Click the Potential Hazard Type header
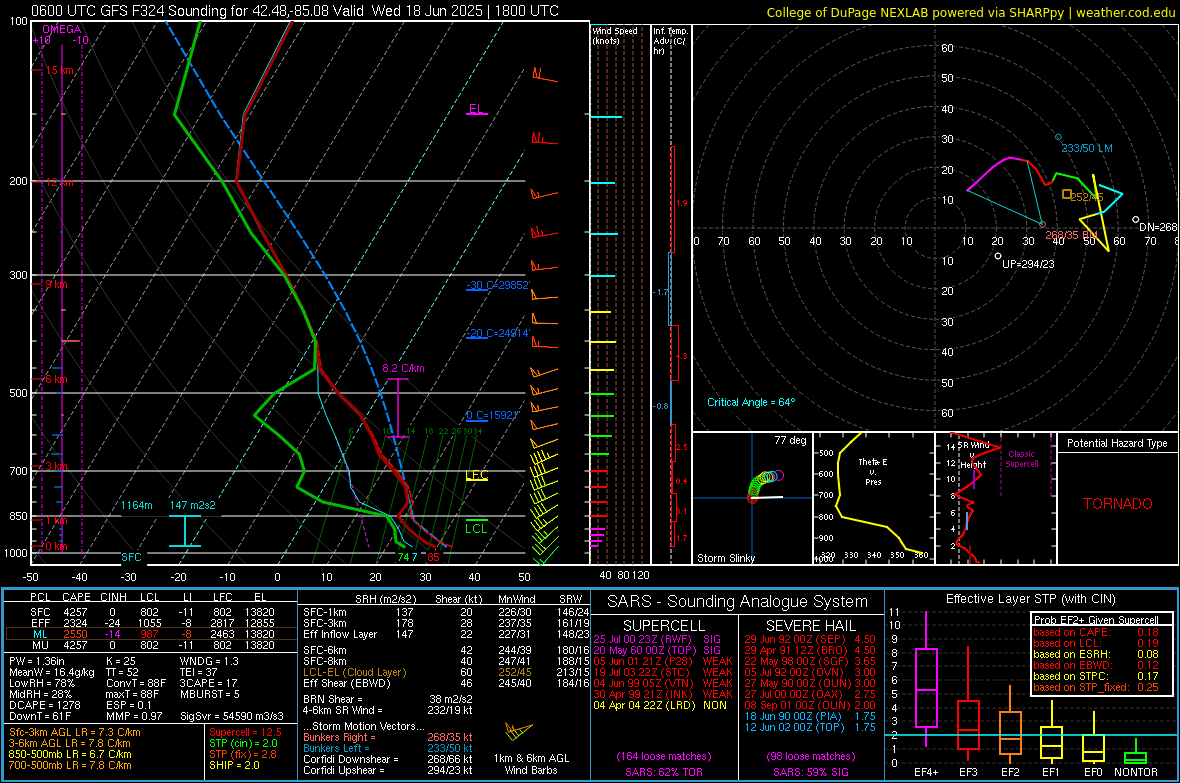The height and width of the screenshot is (783, 1180). click(x=1118, y=443)
